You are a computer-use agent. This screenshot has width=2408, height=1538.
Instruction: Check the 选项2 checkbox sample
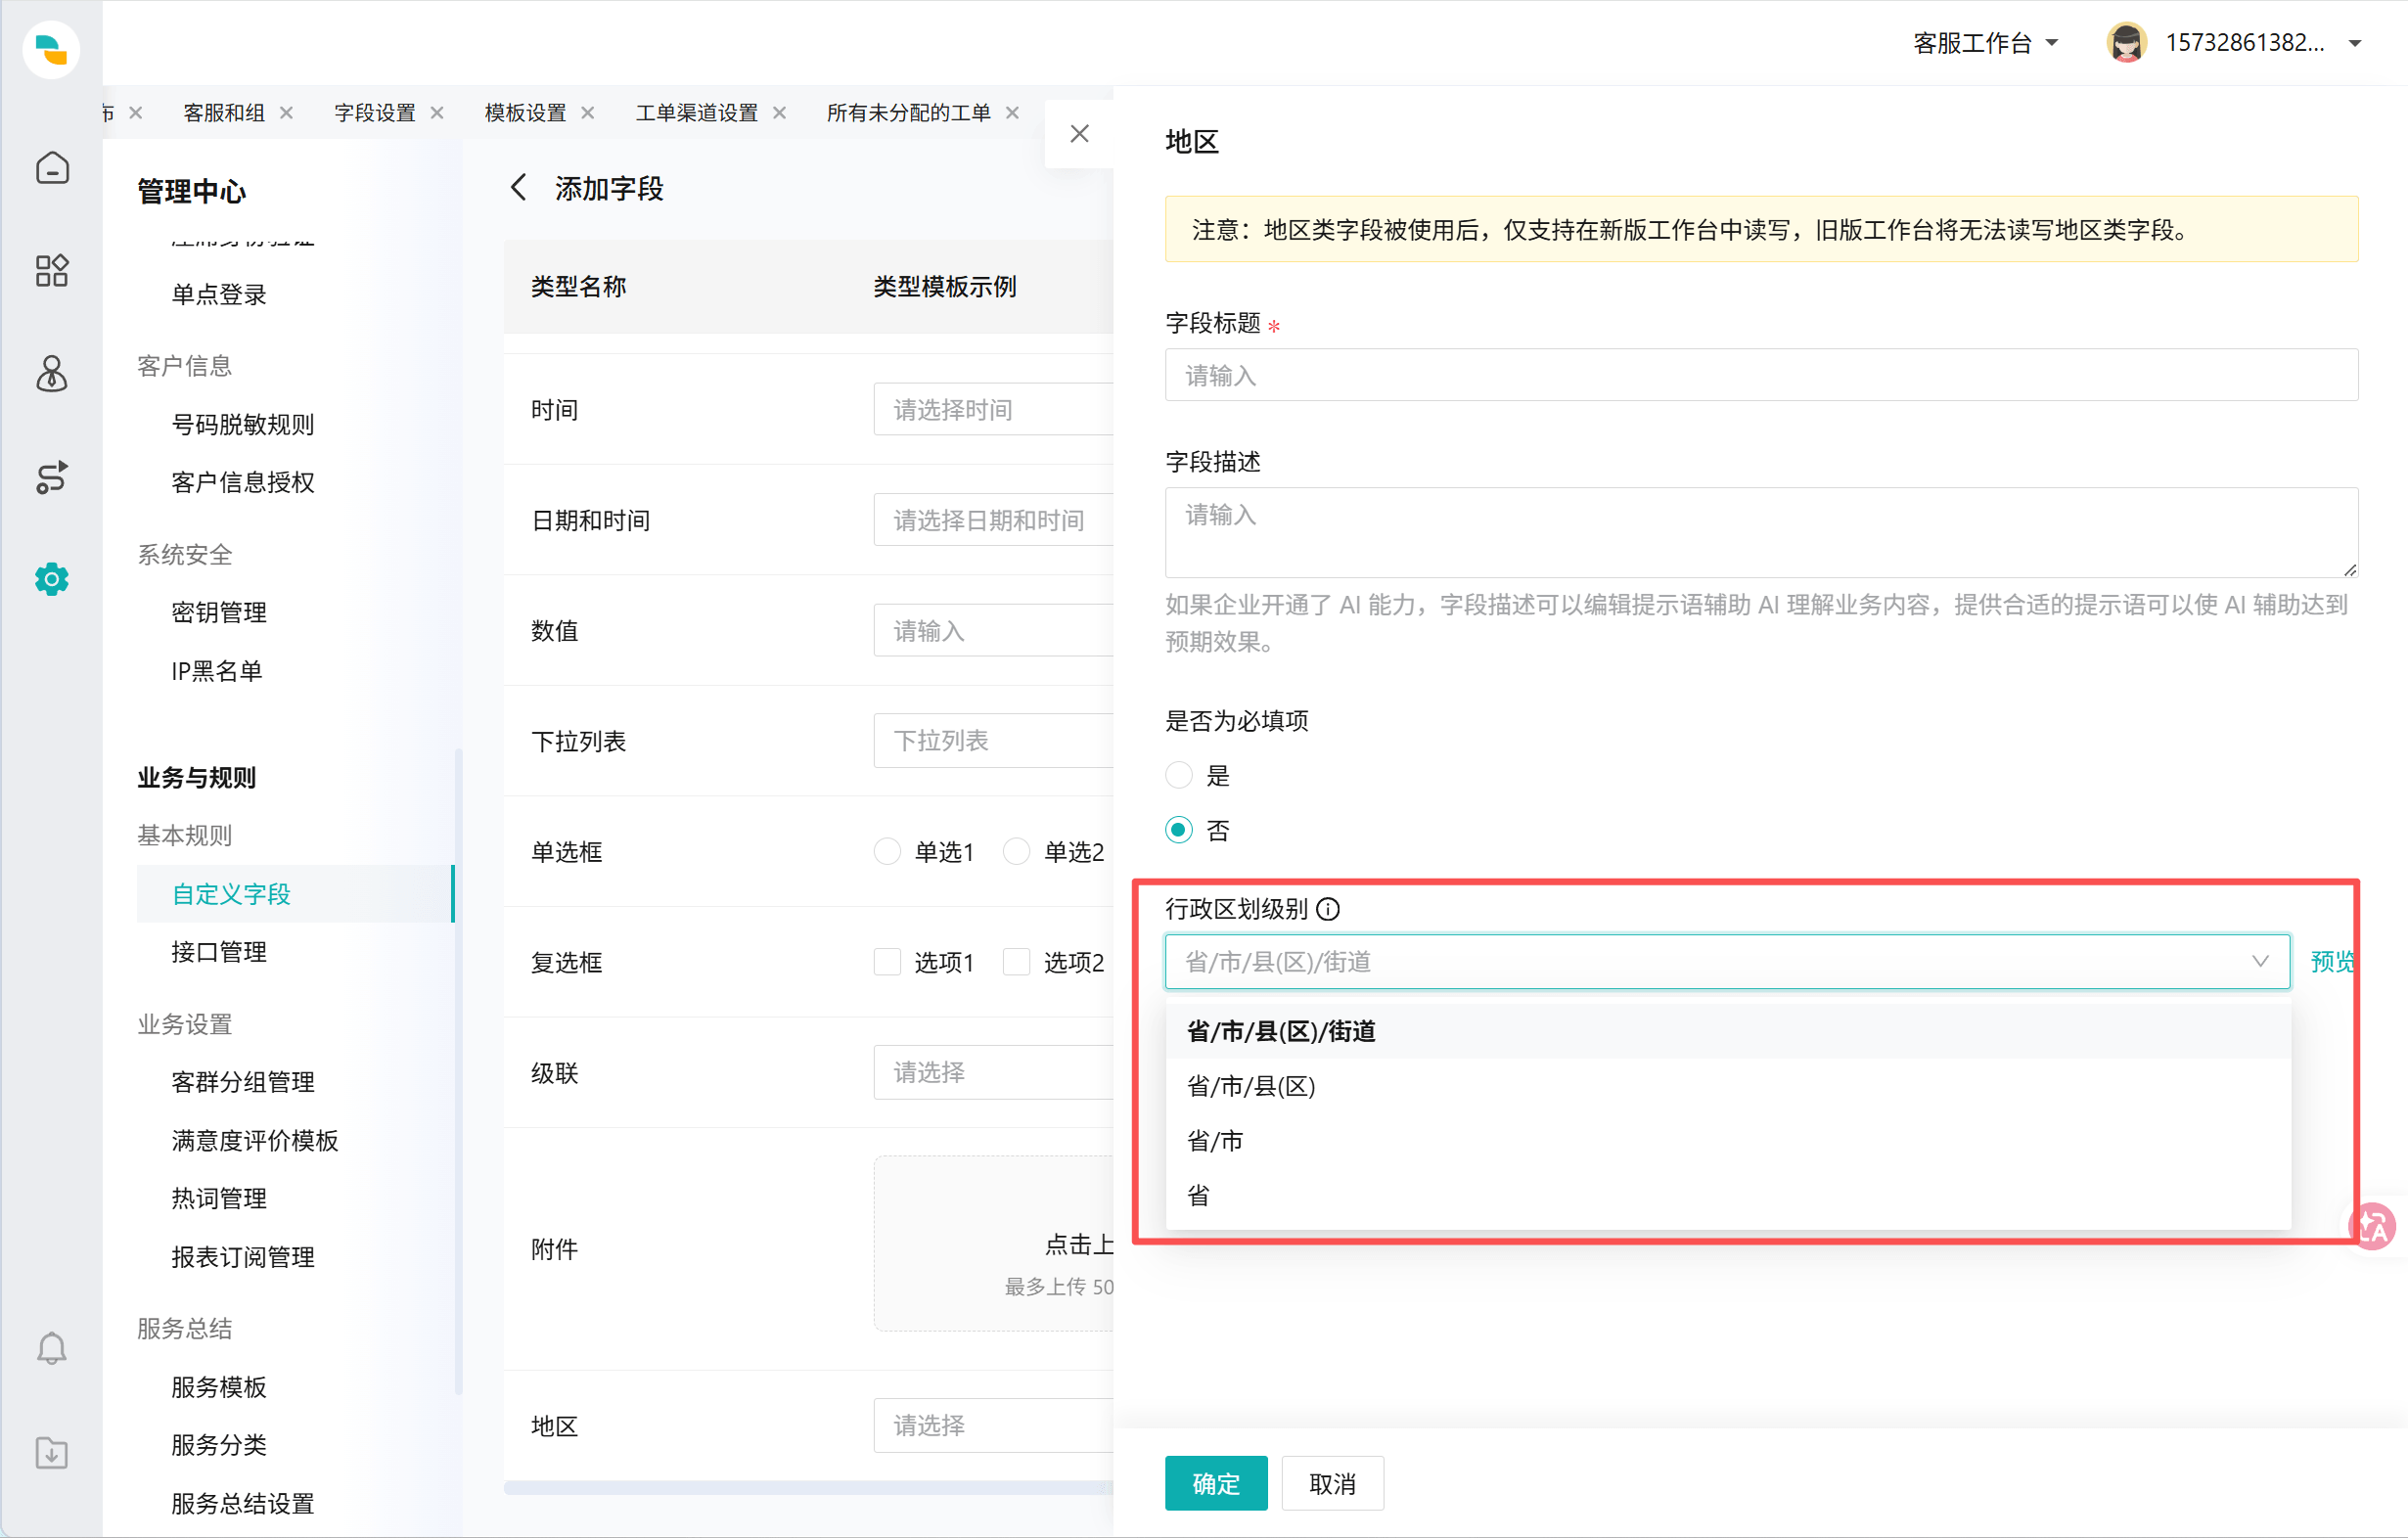pos(1016,962)
